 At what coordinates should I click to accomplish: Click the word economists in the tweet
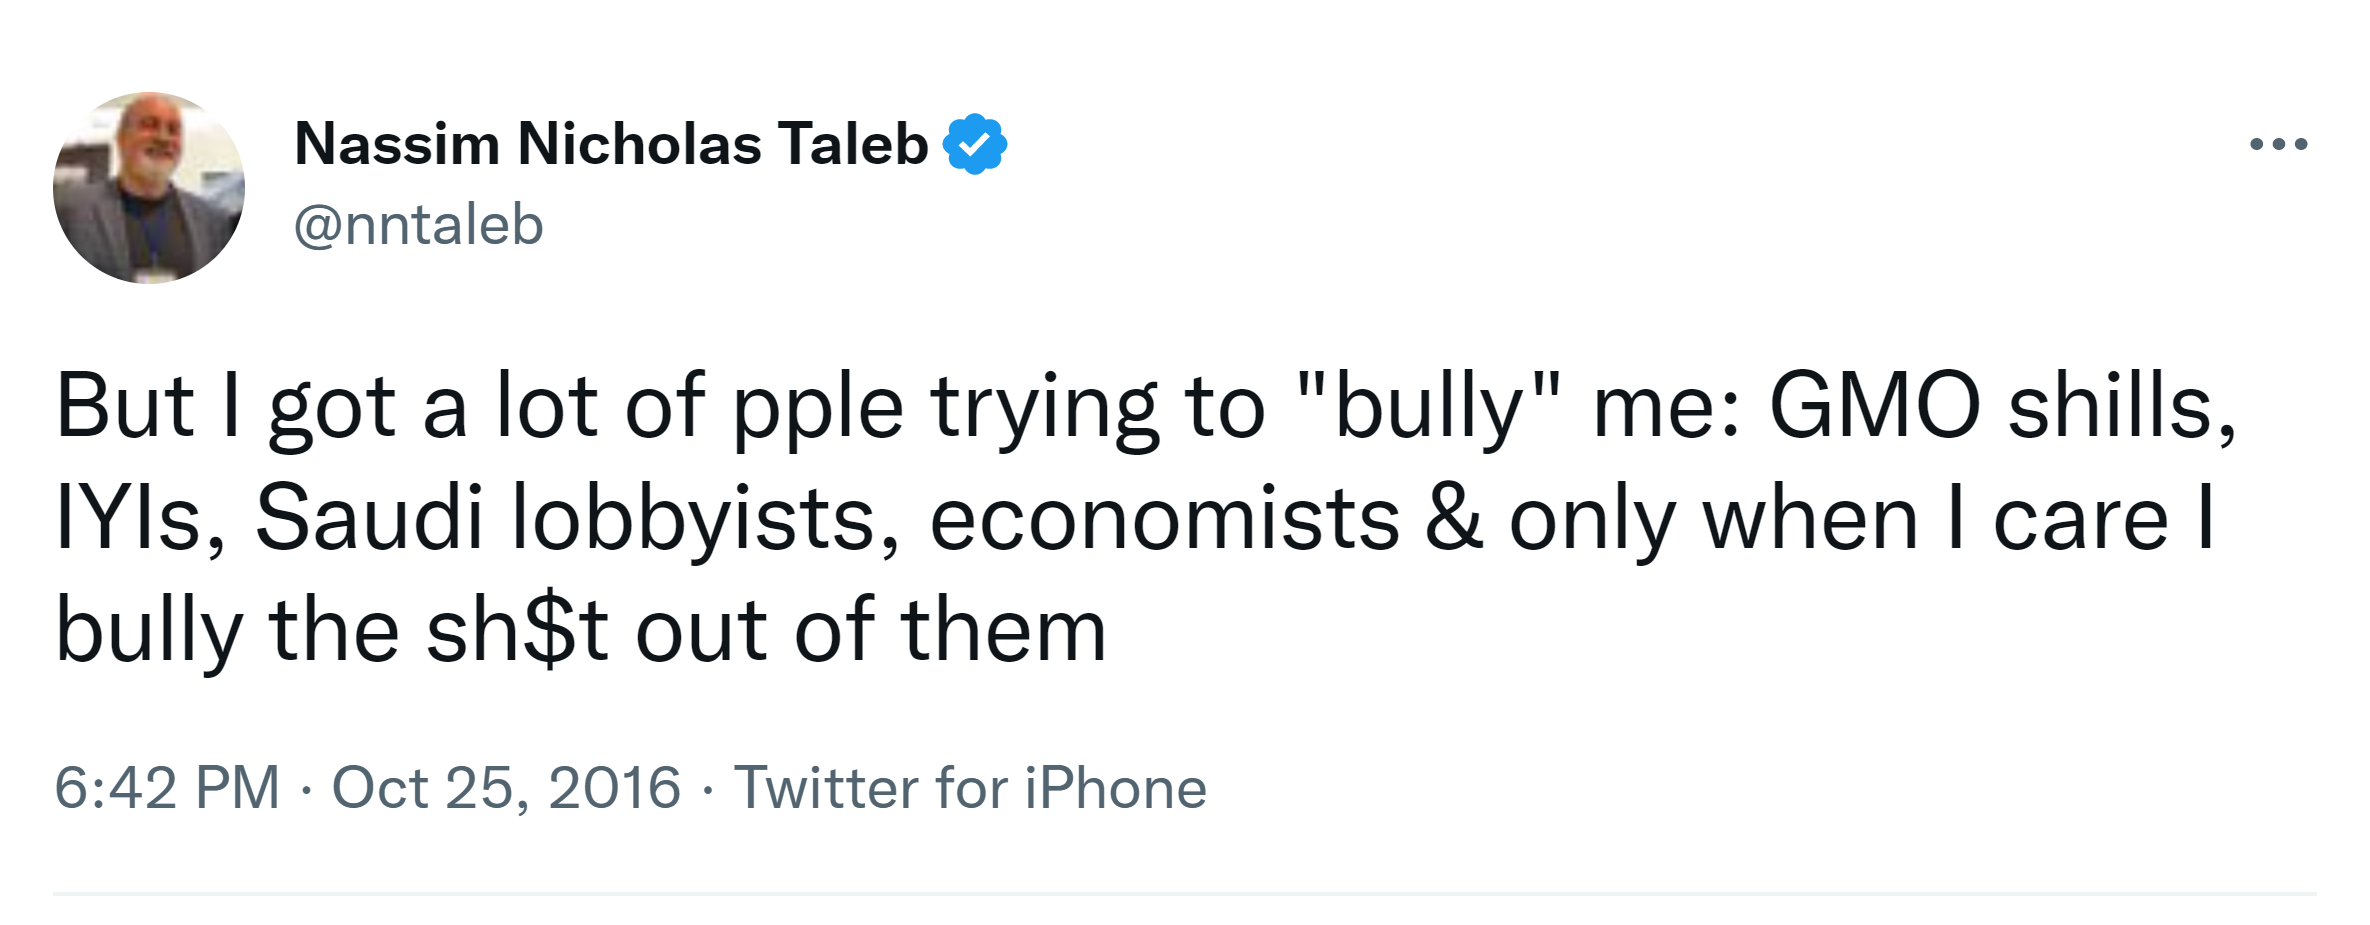(1164, 518)
